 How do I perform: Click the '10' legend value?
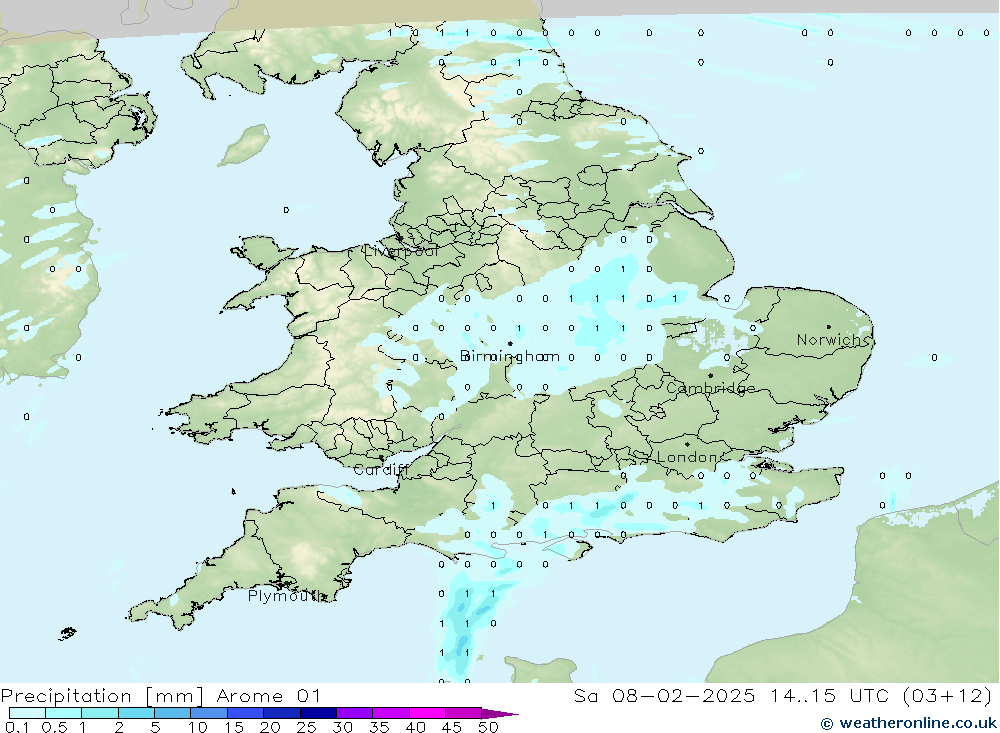pos(198,727)
